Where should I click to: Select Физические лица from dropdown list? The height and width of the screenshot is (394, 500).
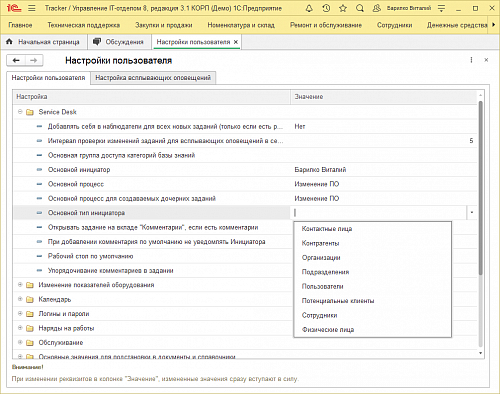(x=372, y=330)
